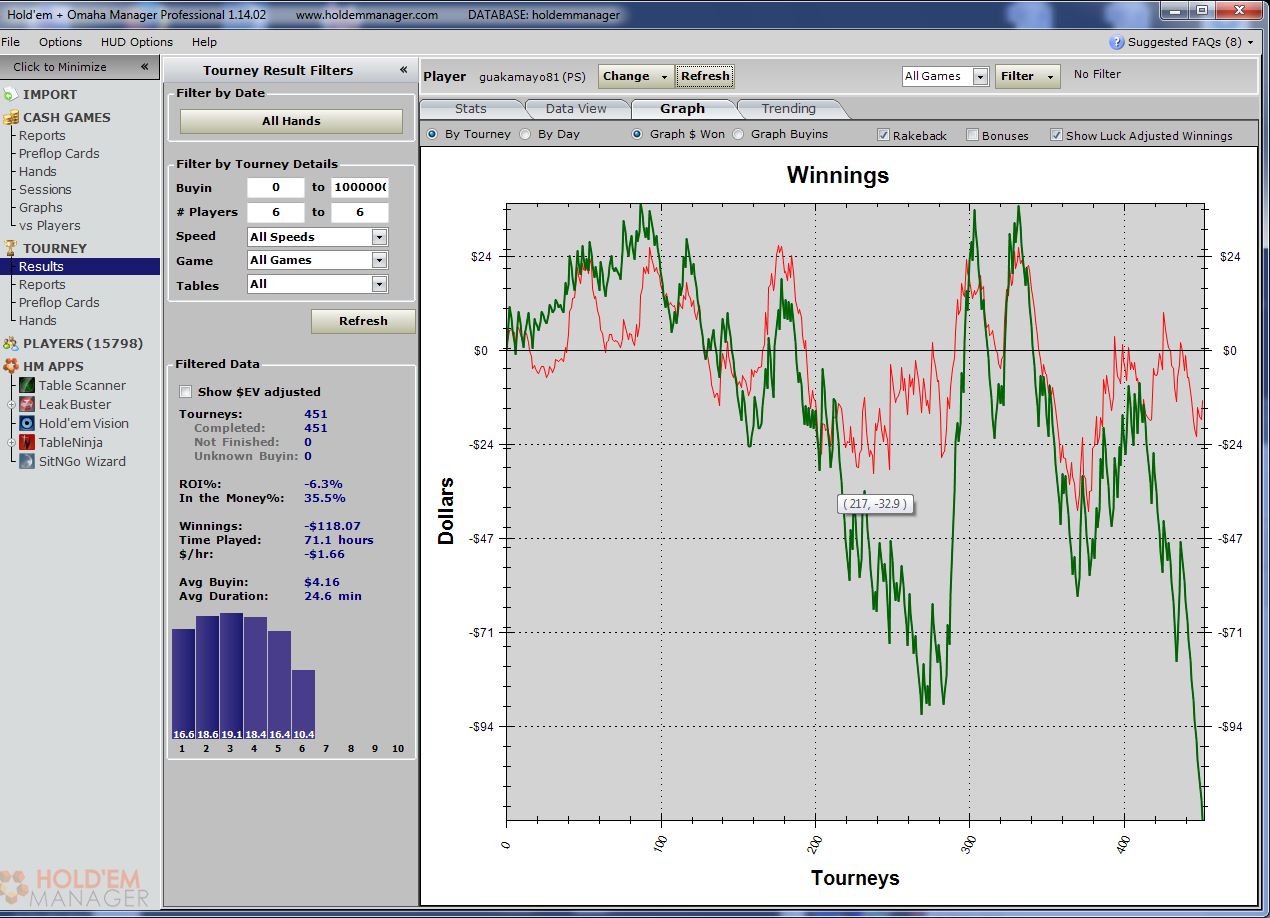The image size is (1270, 918).
Task: Click the minimum # Players field
Action: [275, 212]
